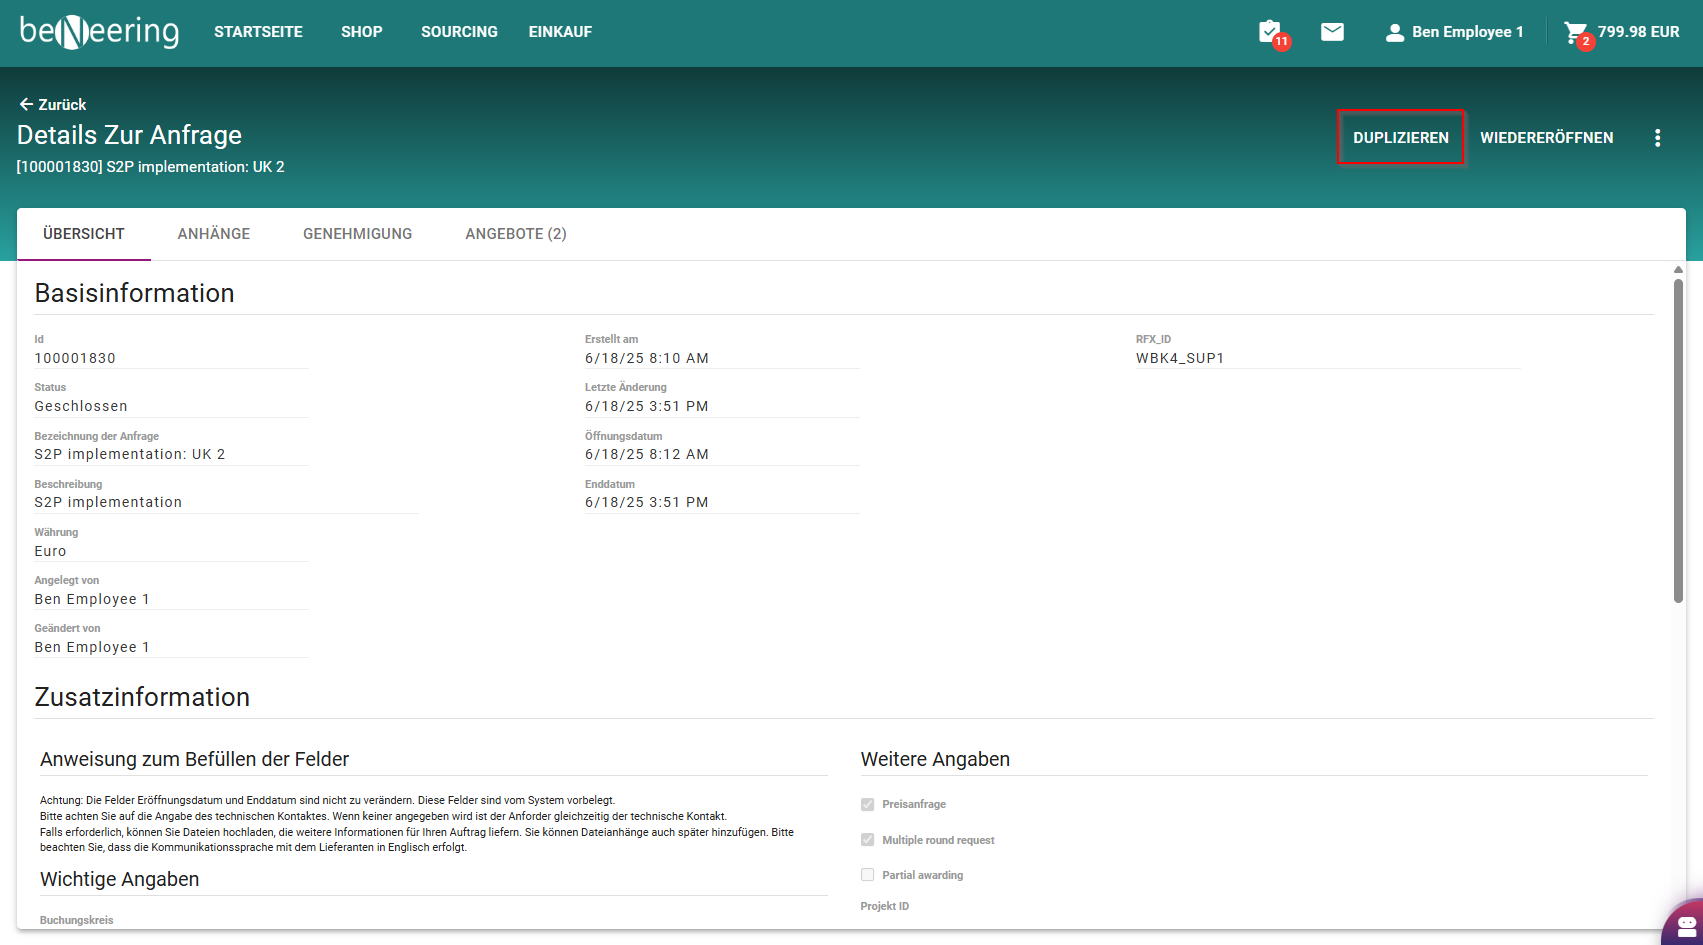This screenshot has width=1703, height=945.
Task: Click the user profile icon
Action: pyautogui.click(x=1394, y=33)
